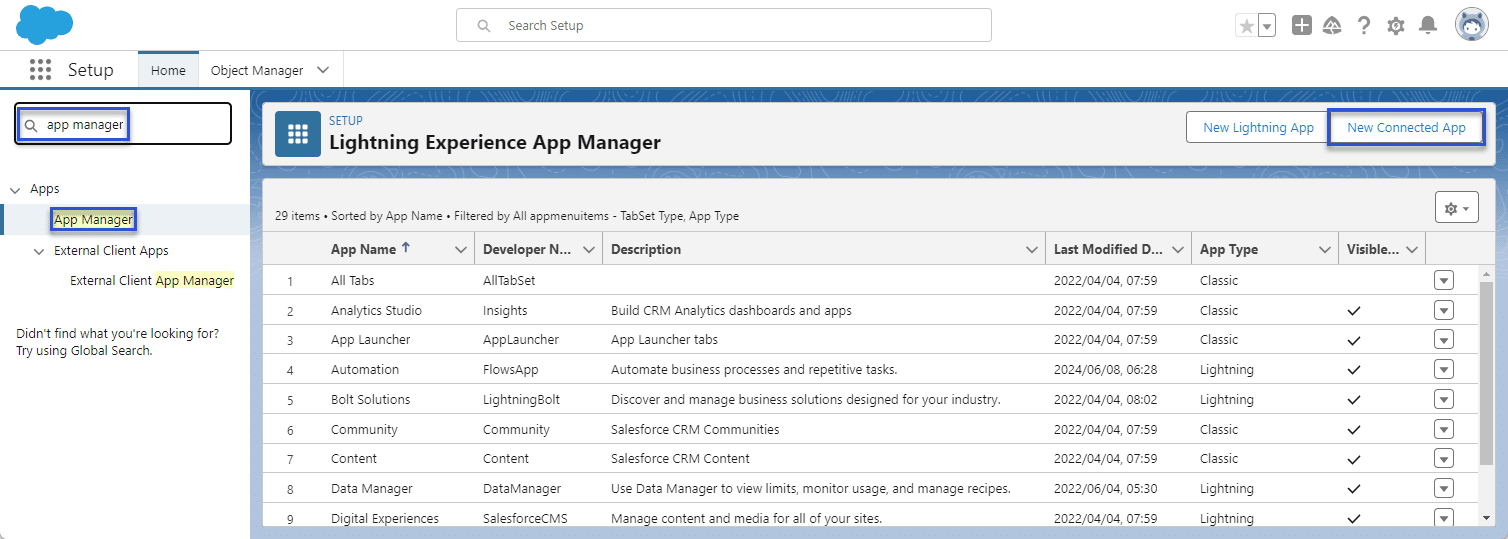1508x539 pixels.
Task: Open row actions menu for Automation
Action: pyautogui.click(x=1443, y=369)
